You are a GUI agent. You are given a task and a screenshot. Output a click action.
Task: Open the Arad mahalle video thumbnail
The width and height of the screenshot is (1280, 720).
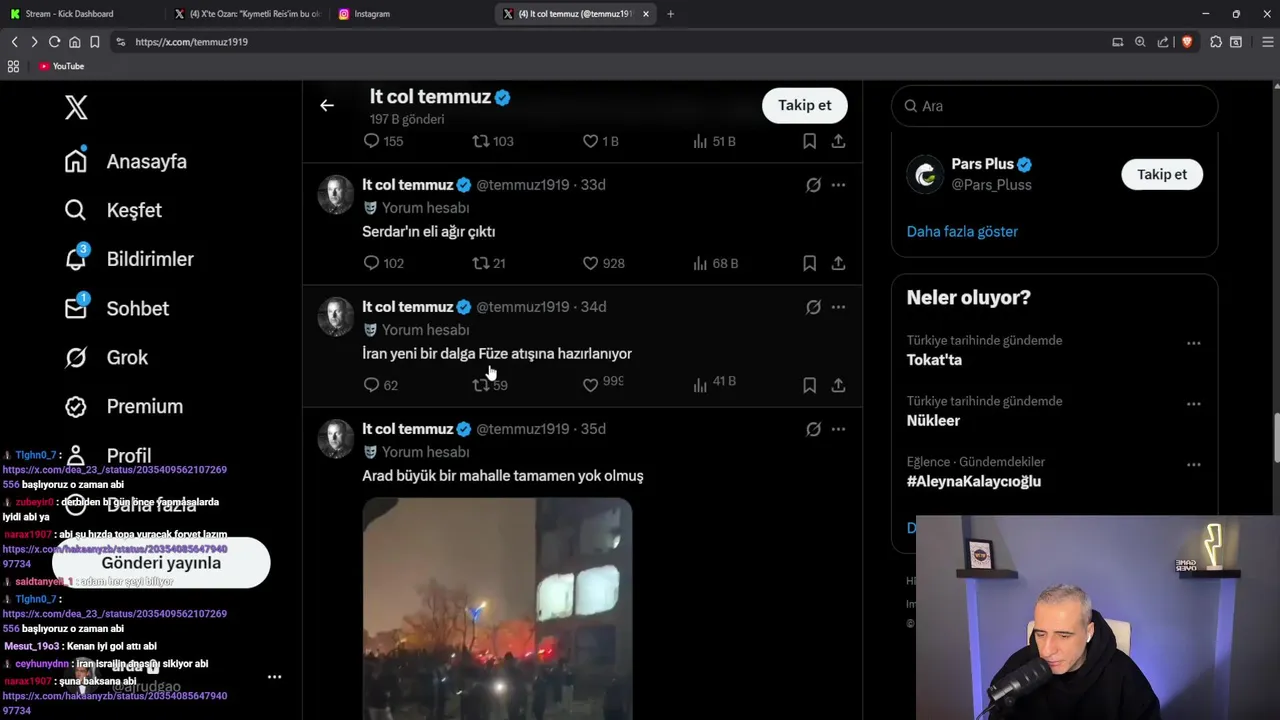click(497, 608)
